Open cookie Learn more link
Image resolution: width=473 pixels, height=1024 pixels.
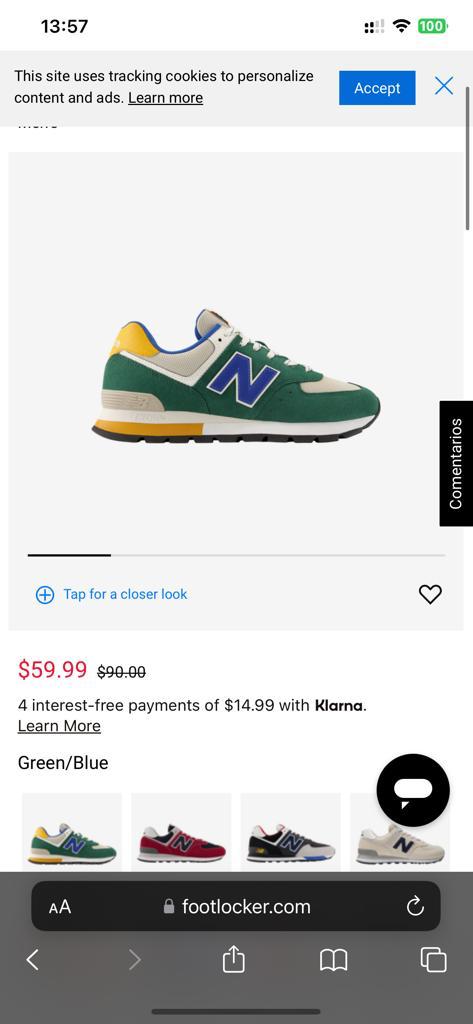(165, 98)
